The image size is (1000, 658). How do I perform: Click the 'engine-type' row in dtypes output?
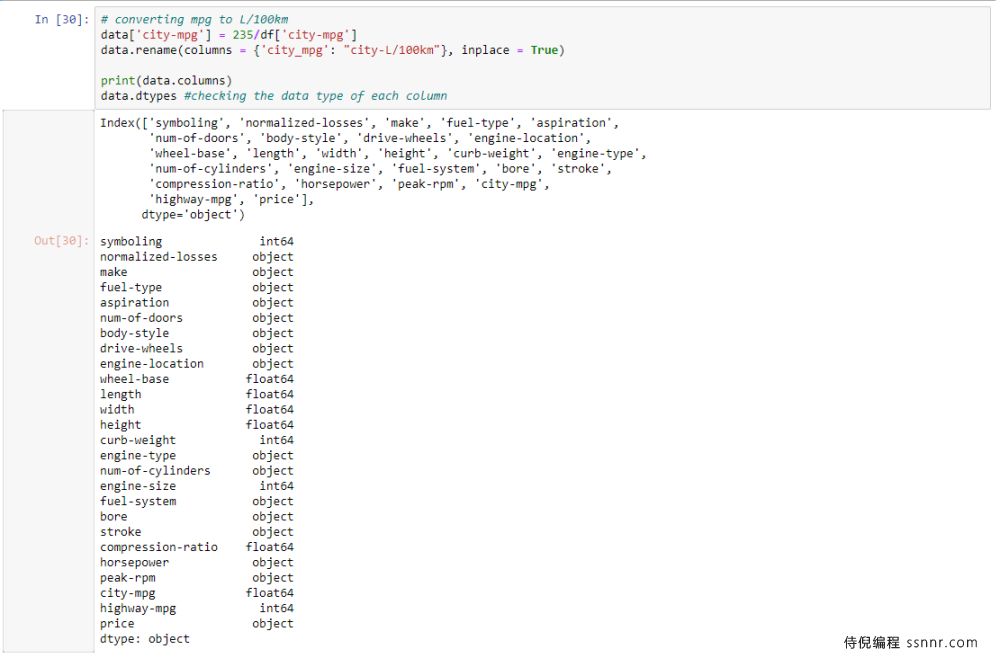pos(196,456)
